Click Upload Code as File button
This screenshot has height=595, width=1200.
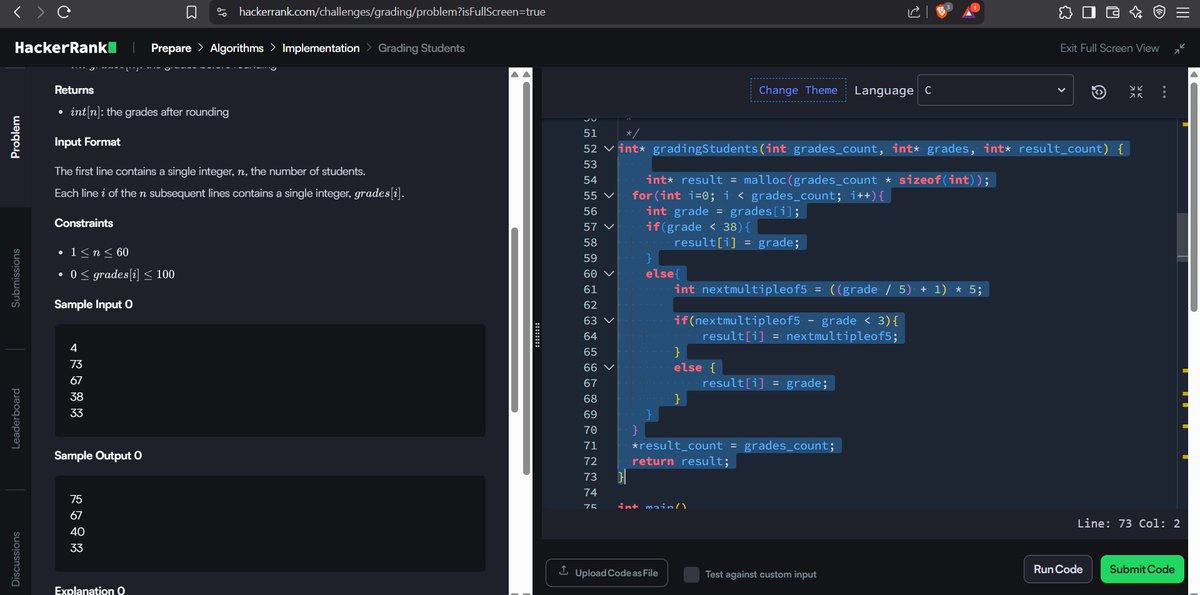click(607, 573)
